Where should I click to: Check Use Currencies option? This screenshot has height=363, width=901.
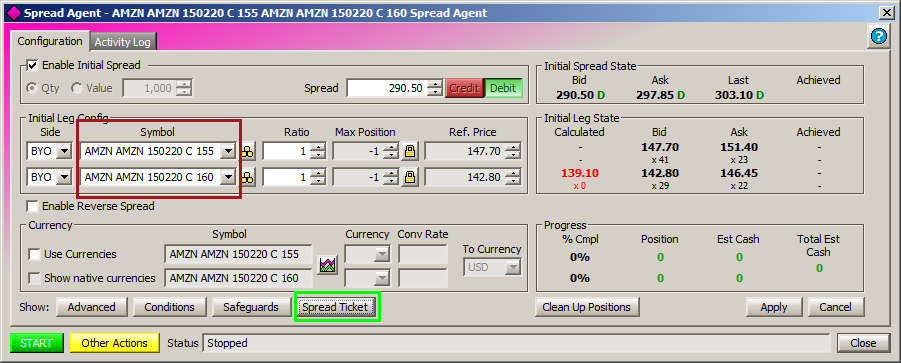pos(34,254)
